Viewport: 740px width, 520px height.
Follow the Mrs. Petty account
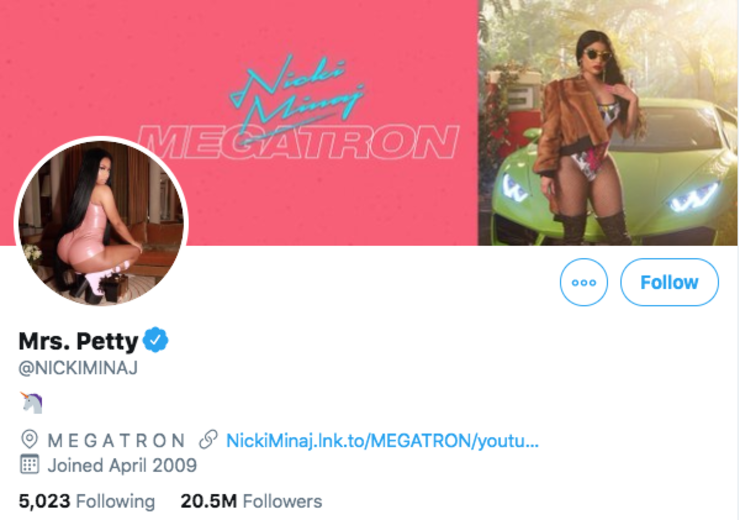pos(669,282)
